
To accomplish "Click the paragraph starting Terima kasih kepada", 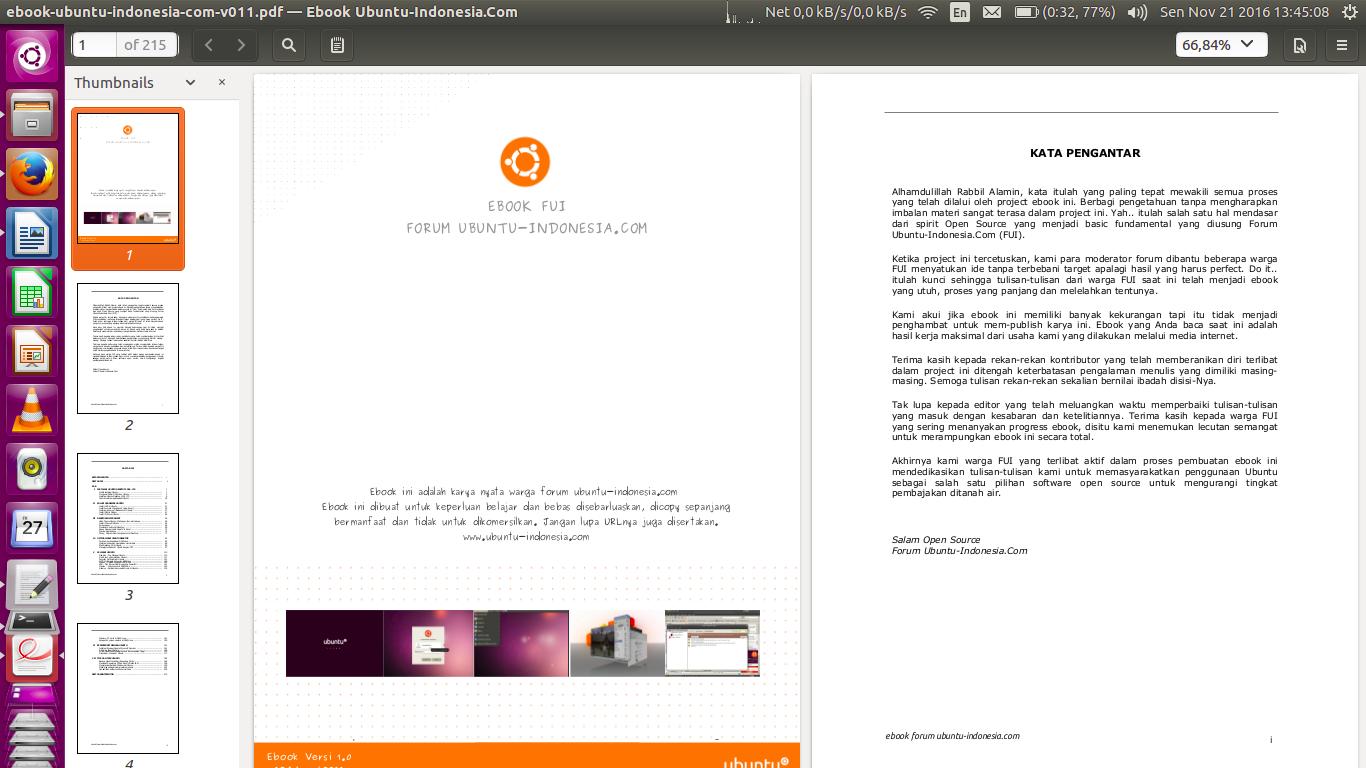I will click(1085, 370).
